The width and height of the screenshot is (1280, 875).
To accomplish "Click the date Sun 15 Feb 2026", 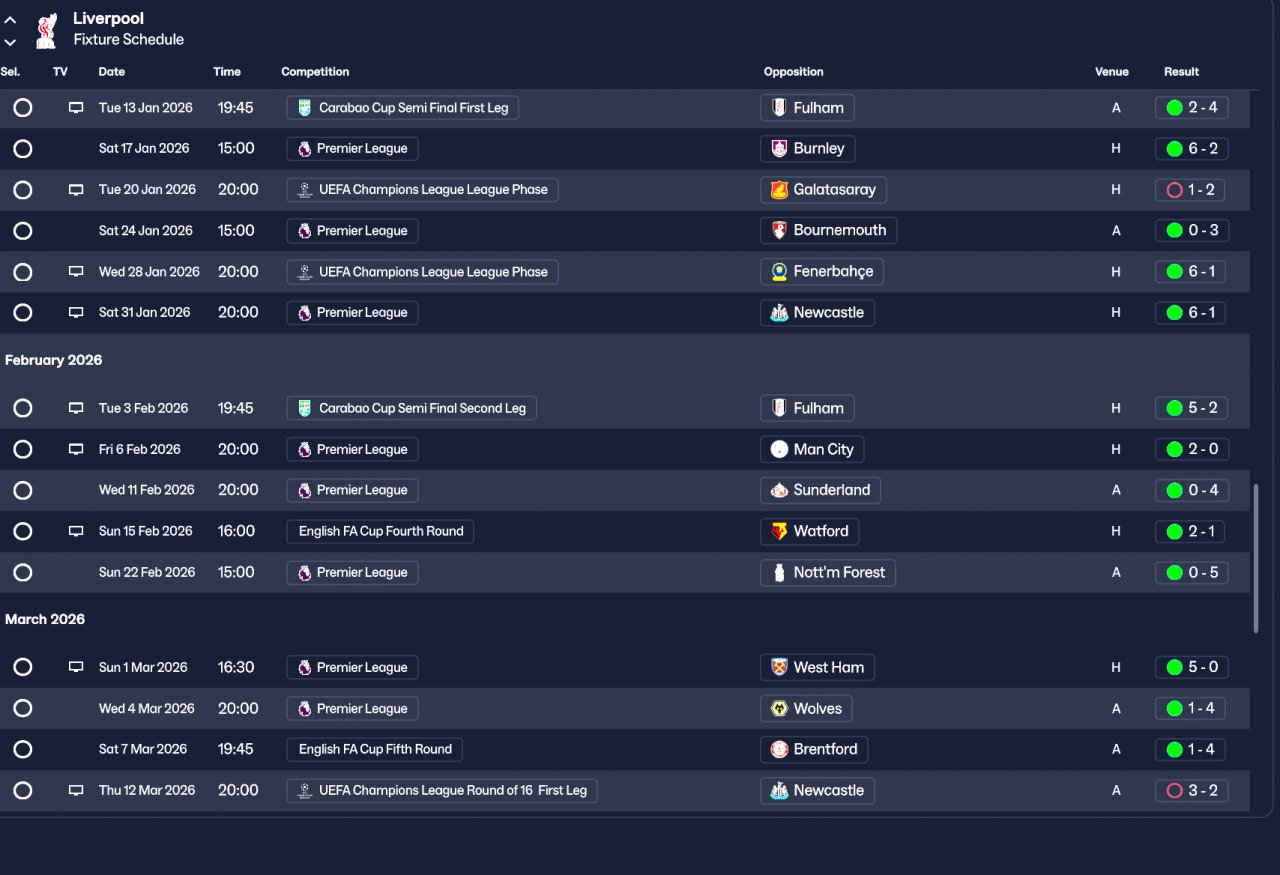I will click(146, 531).
